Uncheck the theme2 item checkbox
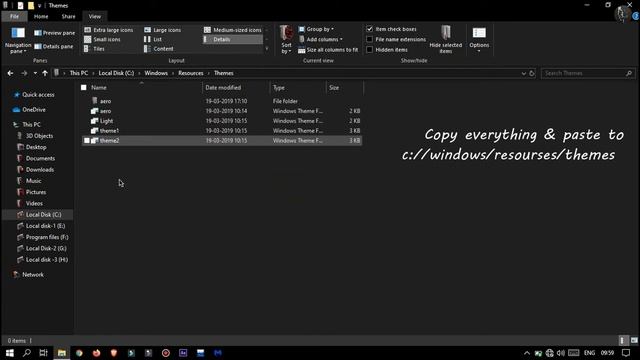This screenshot has width=640, height=360. [x=87, y=140]
